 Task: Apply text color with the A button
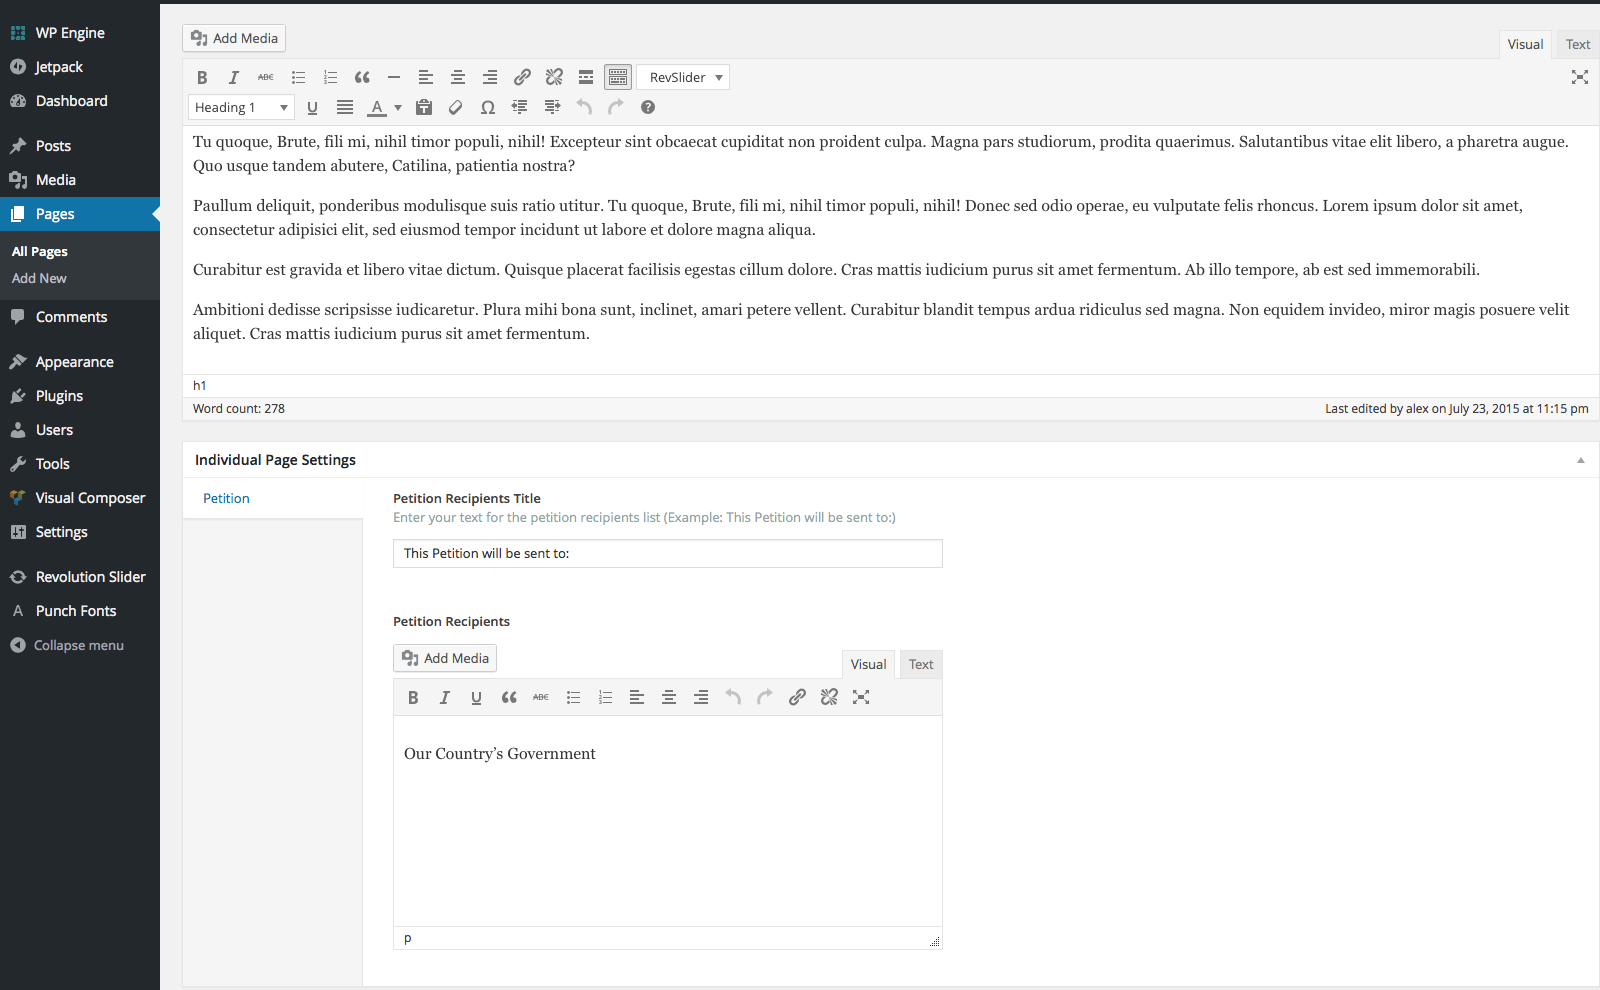(x=377, y=107)
